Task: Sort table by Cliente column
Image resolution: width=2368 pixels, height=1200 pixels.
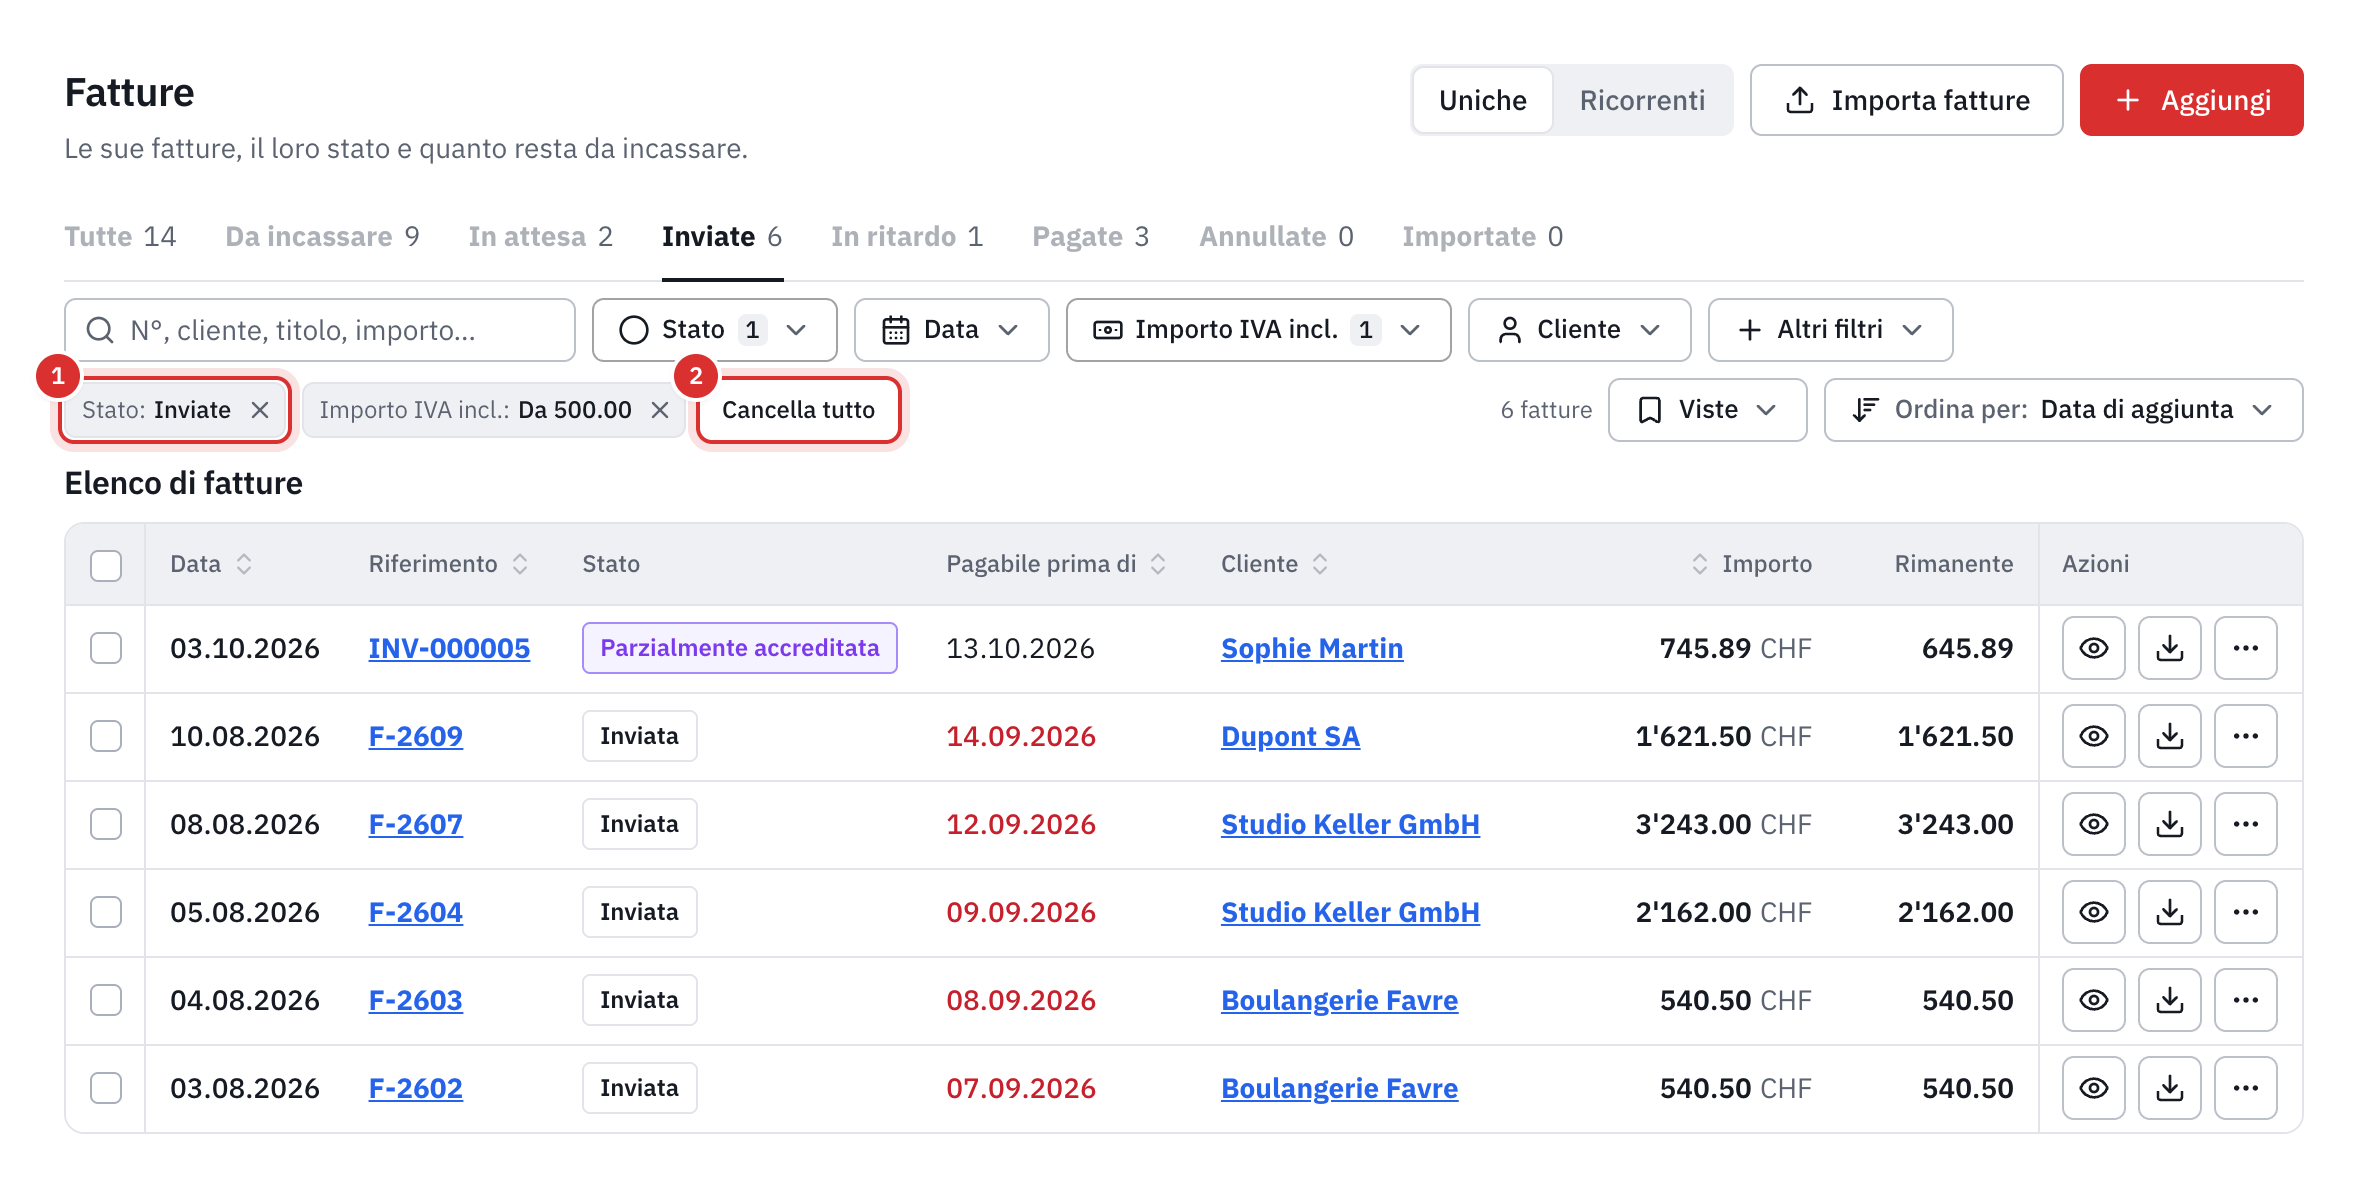Action: (x=1274, y=564)
